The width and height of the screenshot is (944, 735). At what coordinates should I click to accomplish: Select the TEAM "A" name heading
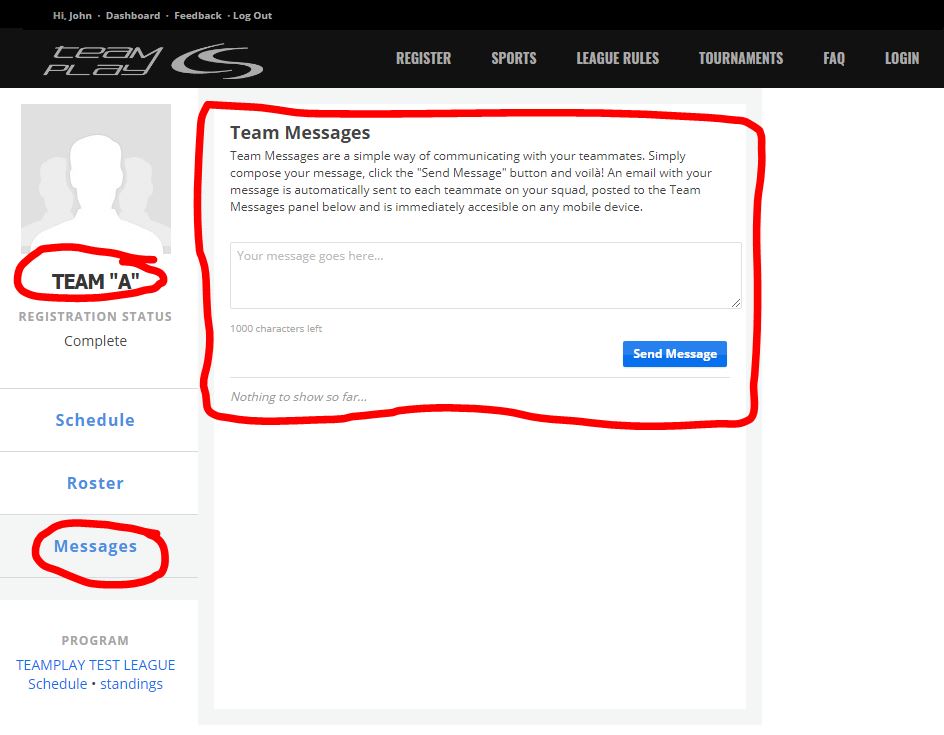tap(95, 281)
